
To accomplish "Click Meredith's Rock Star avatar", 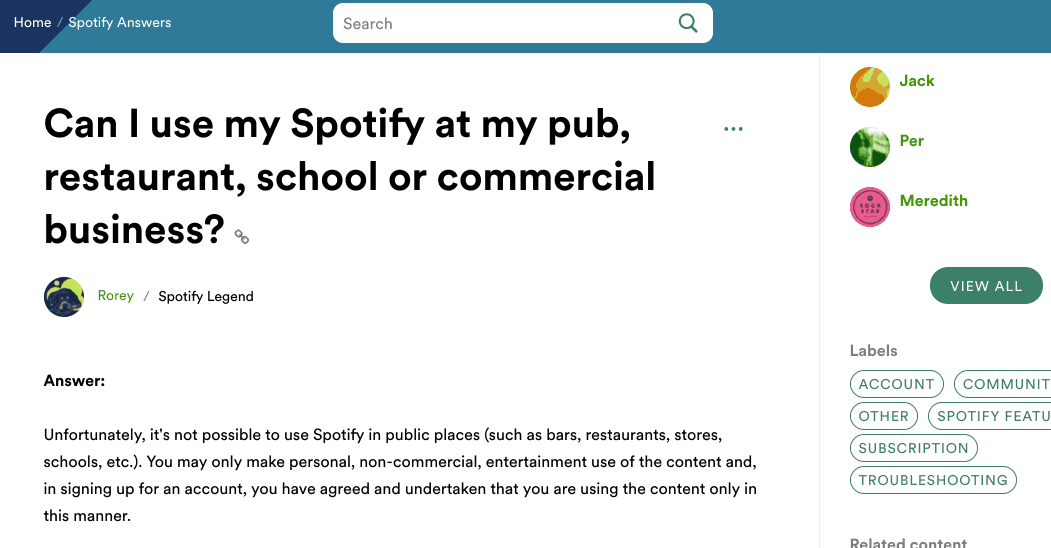I will click(x=869, y=207).
